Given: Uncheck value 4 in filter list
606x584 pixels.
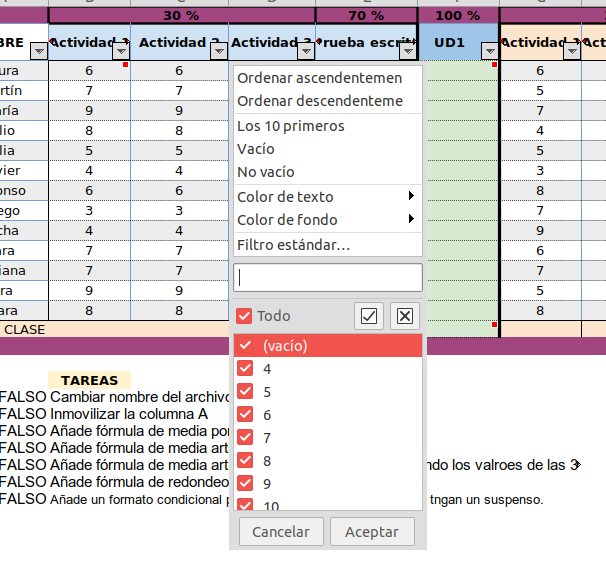Looking at the screenshot, I should (245, 368).
